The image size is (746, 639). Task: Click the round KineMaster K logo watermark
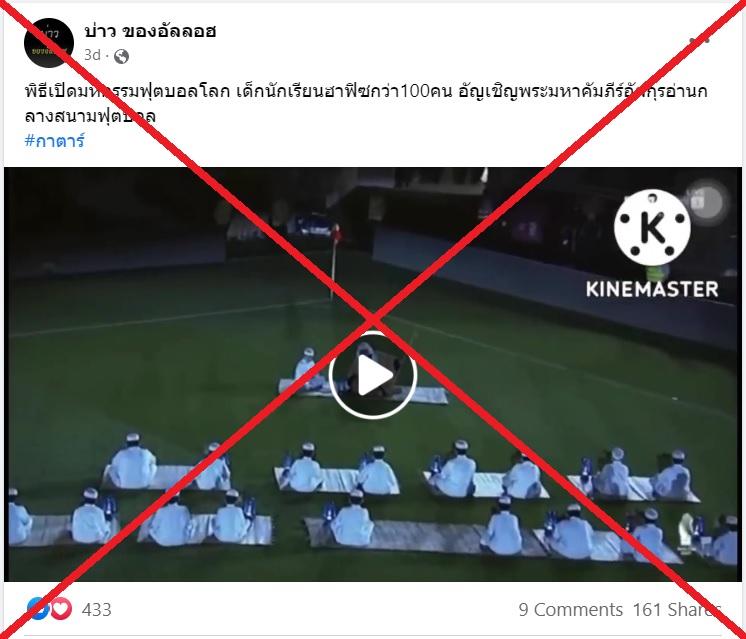[x=652, y=227]
